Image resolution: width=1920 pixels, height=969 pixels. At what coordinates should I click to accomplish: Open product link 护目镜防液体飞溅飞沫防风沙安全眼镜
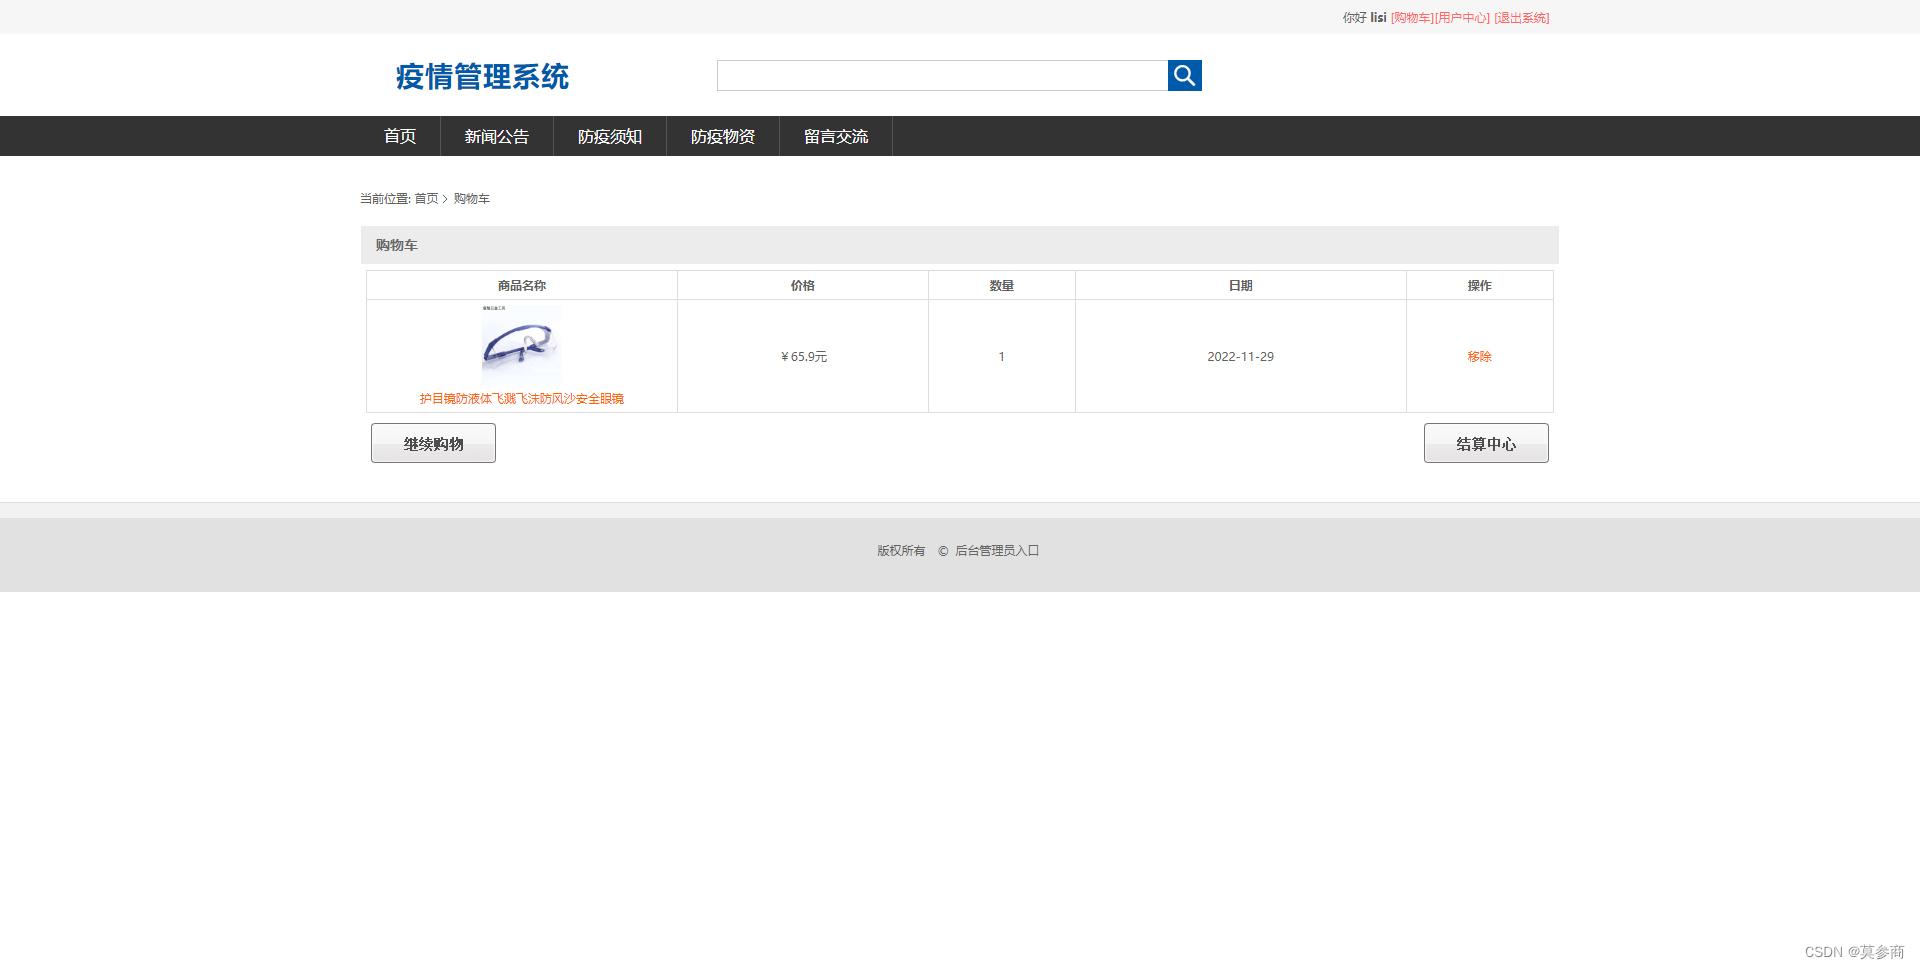(x=521, y=398)
